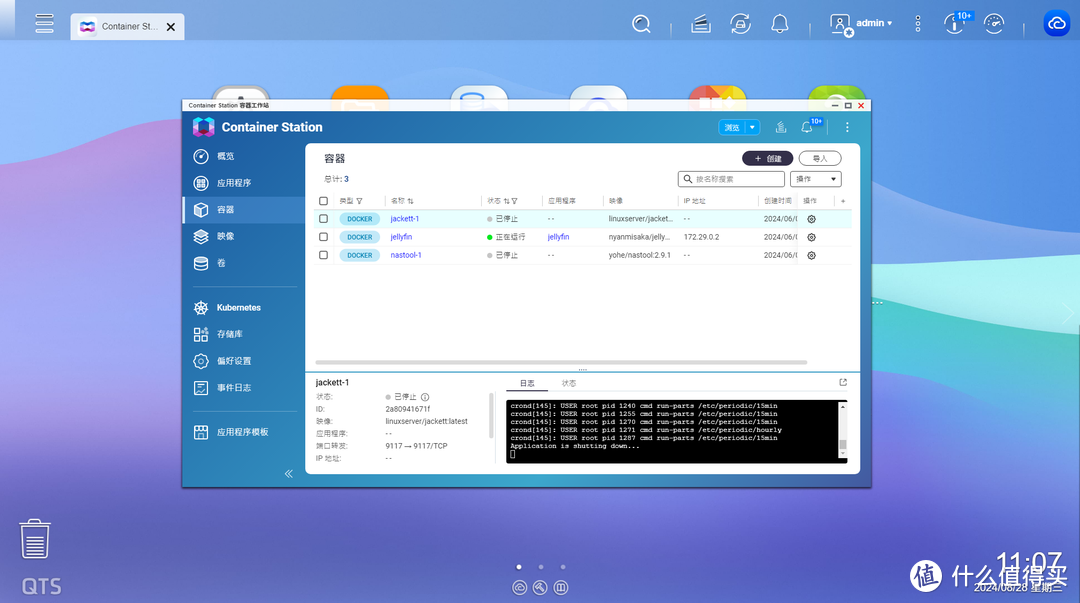Check the nastool-1 container checkbox
The image size is (1080, 603).
[323, 255]
